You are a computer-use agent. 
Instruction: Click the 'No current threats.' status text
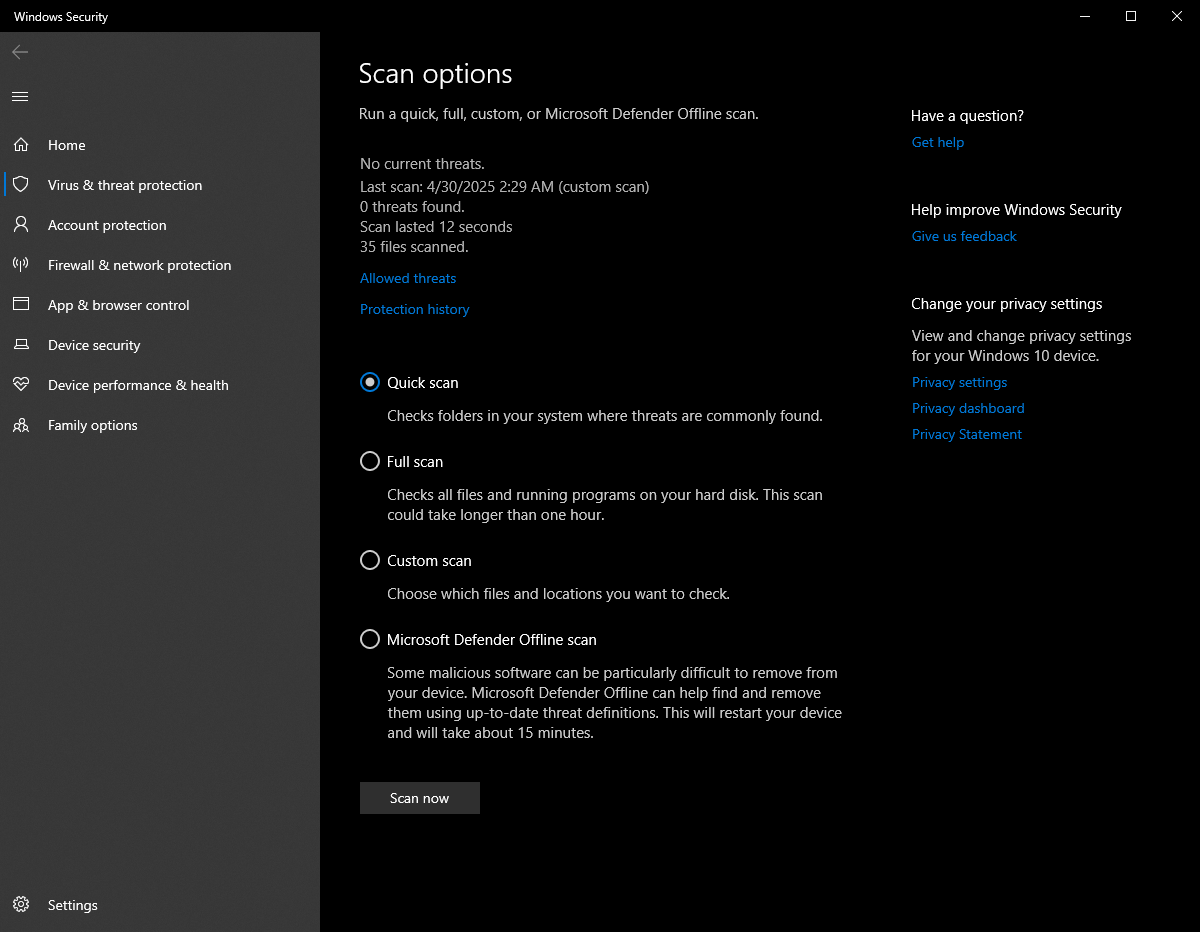click(x=422, y=163)
